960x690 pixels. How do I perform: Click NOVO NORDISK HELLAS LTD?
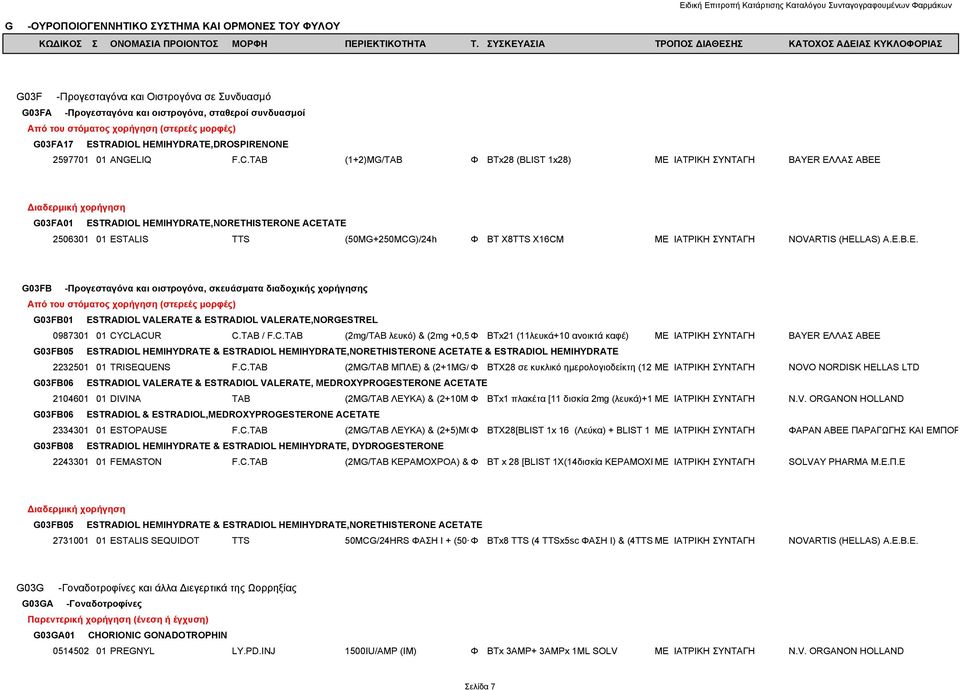(x=853, y=367)
